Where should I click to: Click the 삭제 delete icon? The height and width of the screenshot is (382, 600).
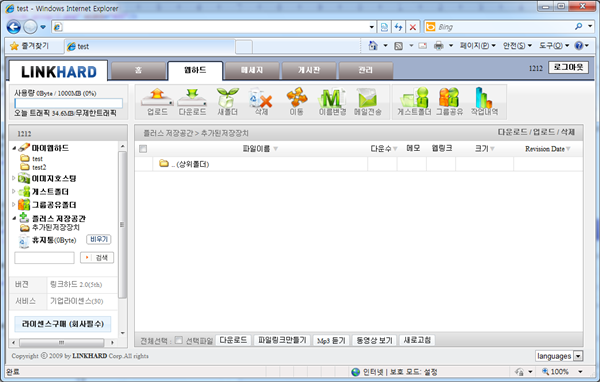(x=261, y=98)
